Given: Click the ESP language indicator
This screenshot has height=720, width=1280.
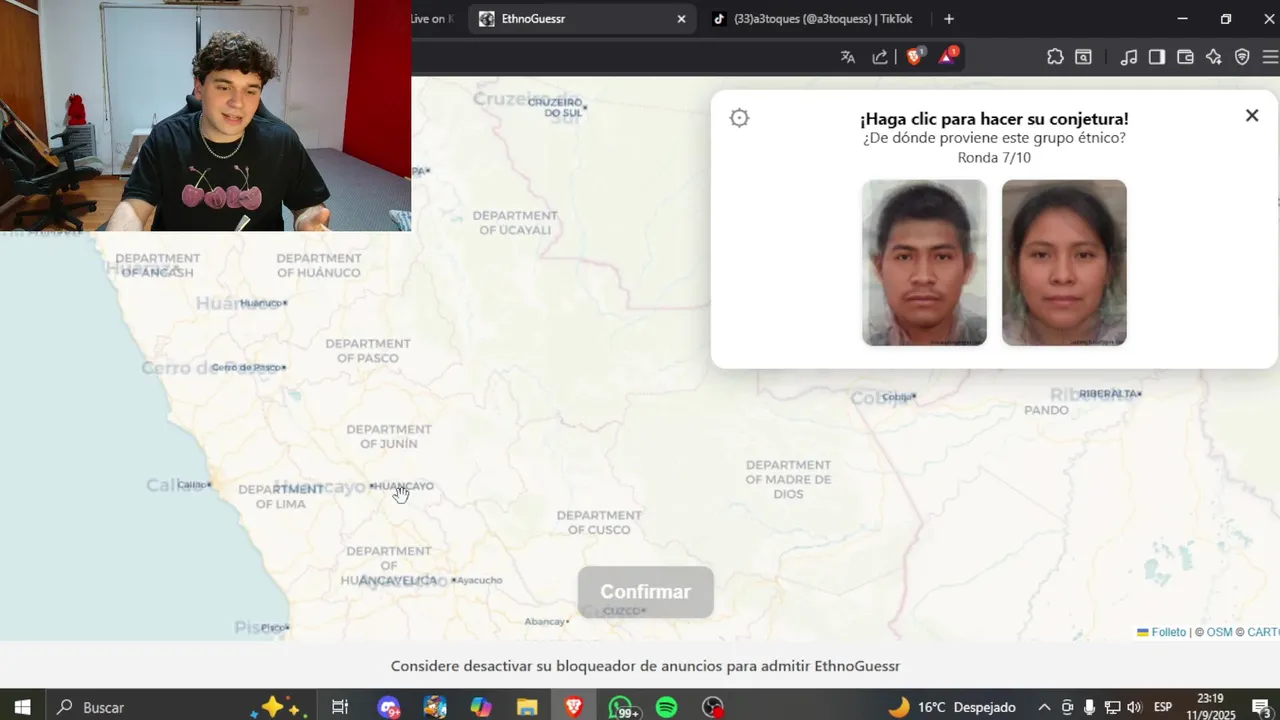Looking at the screenshot, I should pyautogui.click(x=1163, y=707).
